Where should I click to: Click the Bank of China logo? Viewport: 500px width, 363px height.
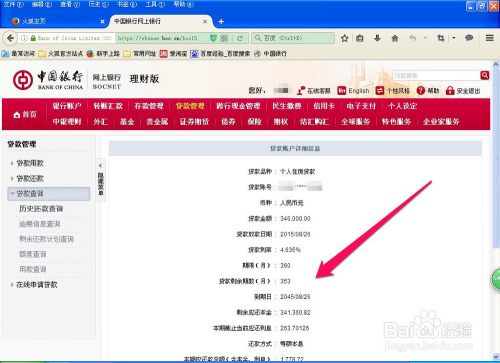(48, 80)
